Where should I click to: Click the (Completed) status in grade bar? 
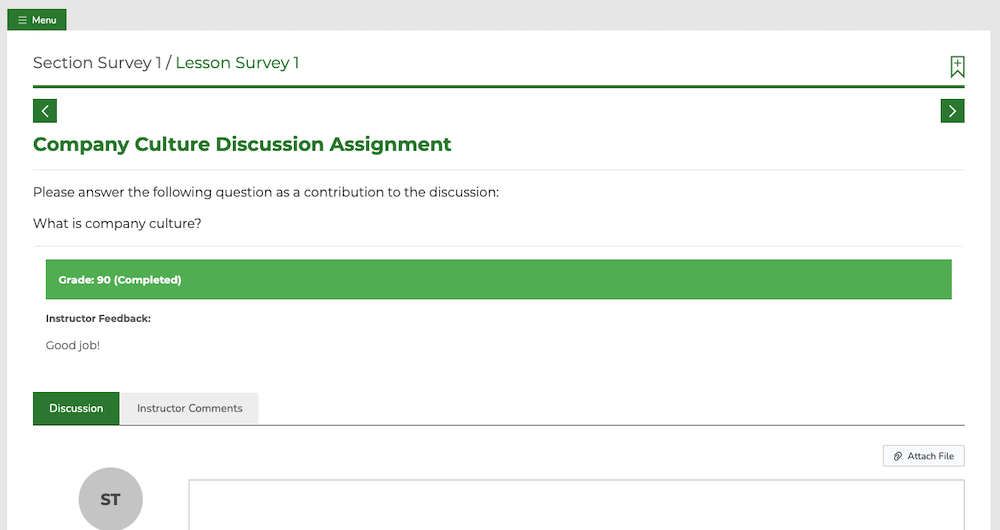click(147, 279)
